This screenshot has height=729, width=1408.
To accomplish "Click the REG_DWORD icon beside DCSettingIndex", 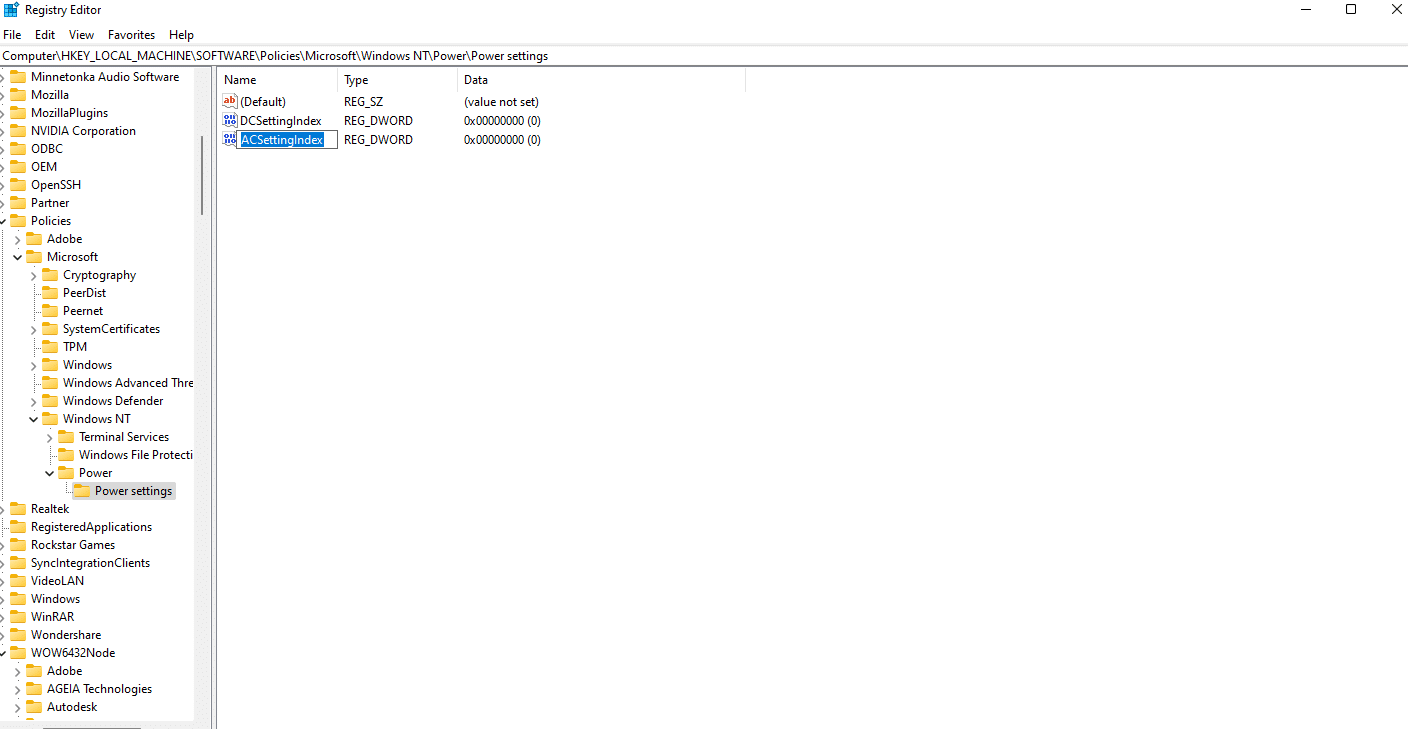I will pos(229,120).
